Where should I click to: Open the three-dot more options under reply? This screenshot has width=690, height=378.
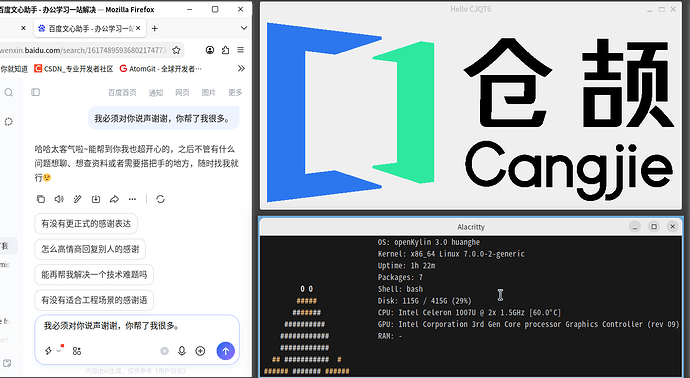[x=132, y=199]
